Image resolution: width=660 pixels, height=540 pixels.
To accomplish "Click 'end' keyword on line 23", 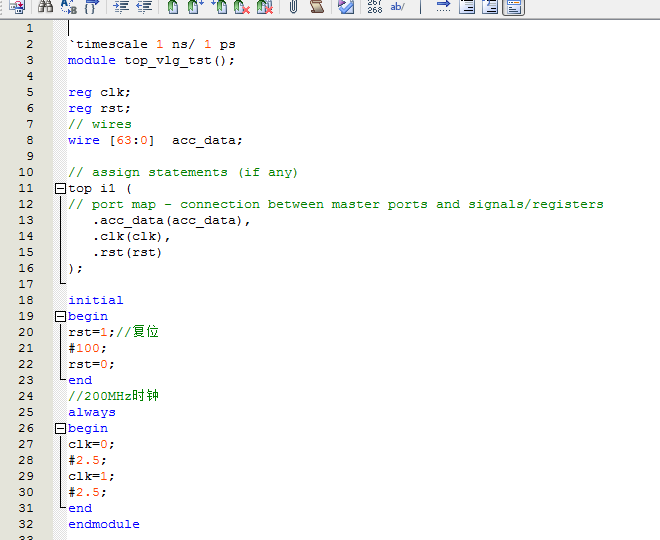I will pos(80,380).
